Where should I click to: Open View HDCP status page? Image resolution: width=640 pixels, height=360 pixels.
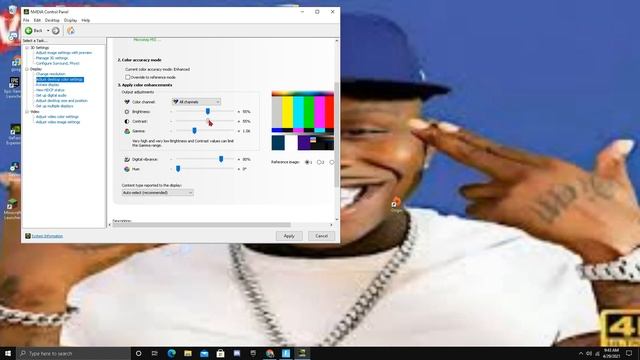click(x=50, y=90)
